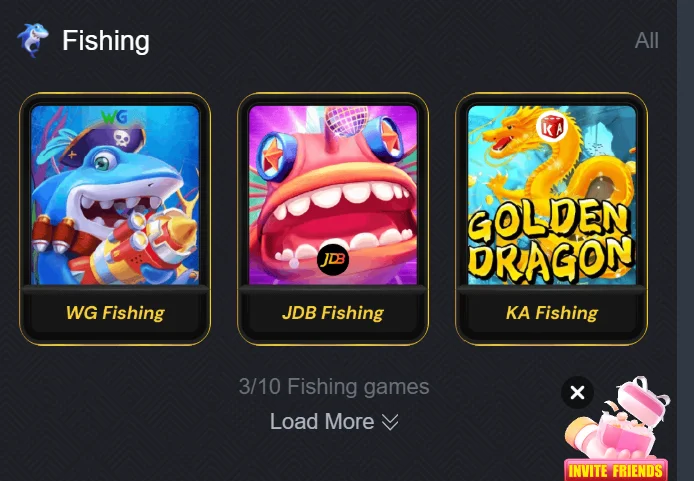Click the green WG logo badge
Viewport: 694px width, 481px height.
[114, 117]
